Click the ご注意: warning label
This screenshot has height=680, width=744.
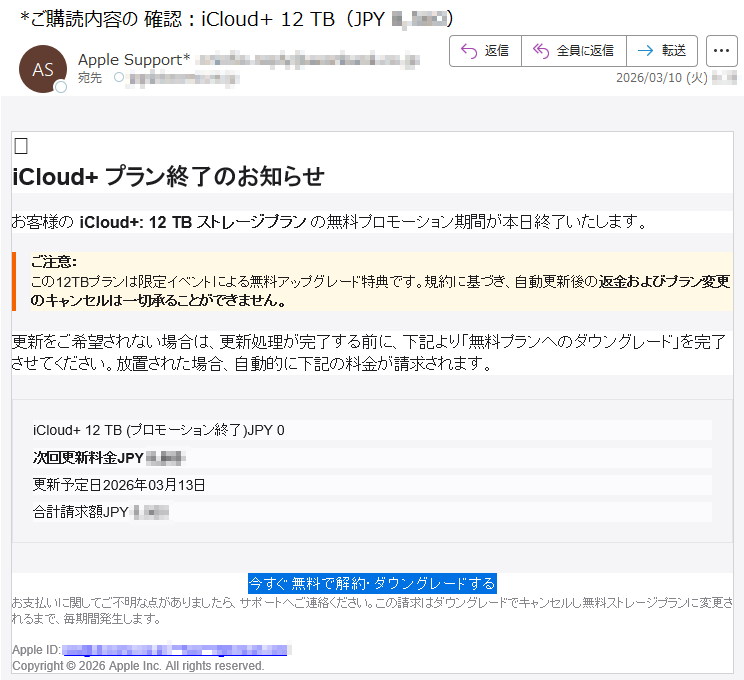[54, 261]
